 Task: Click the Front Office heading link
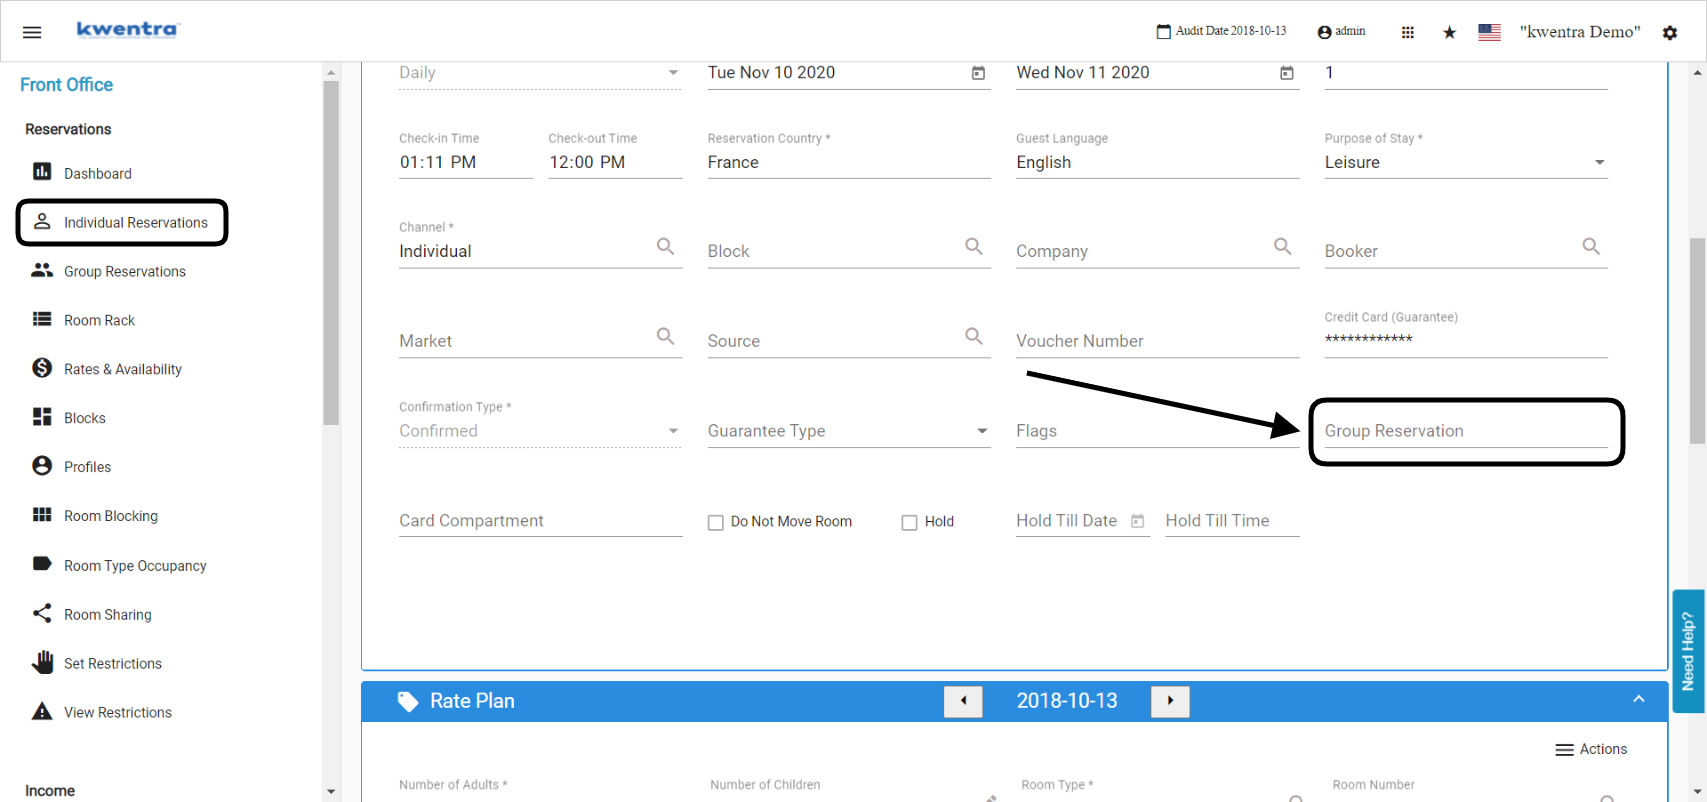(66, 85)
